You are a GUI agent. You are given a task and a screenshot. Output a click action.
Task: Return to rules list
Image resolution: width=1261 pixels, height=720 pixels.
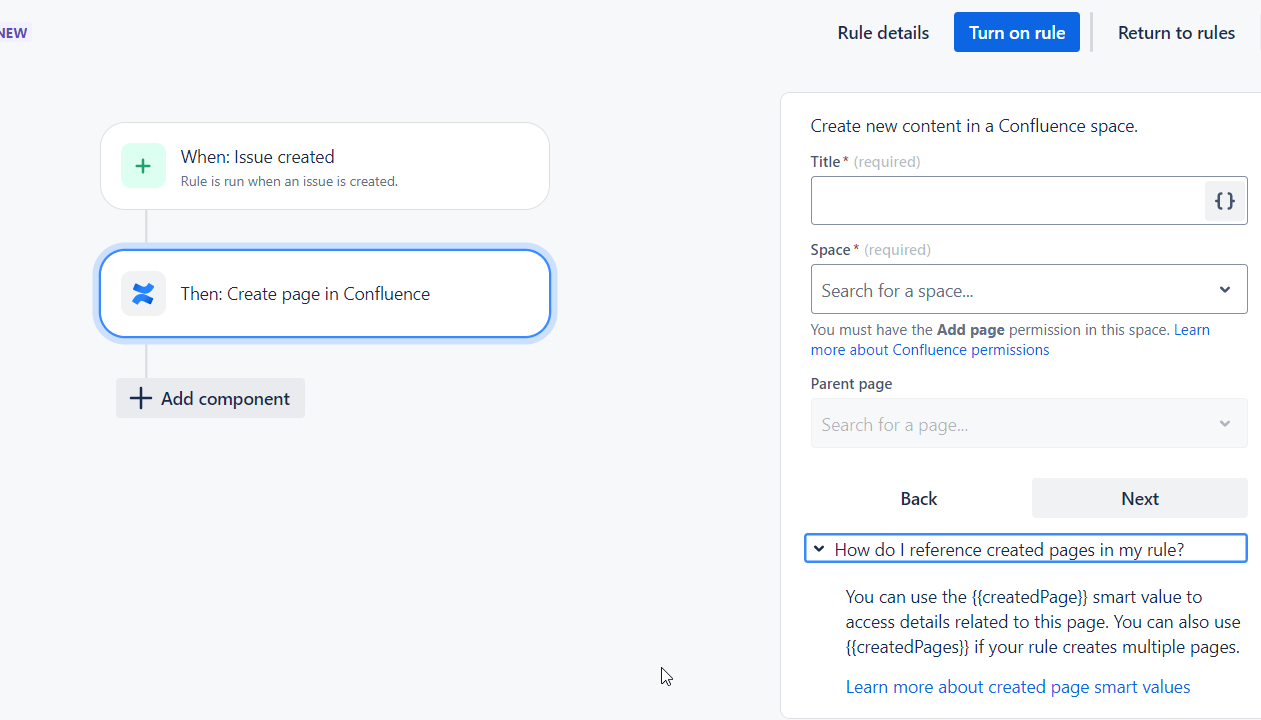(1176, 33)
